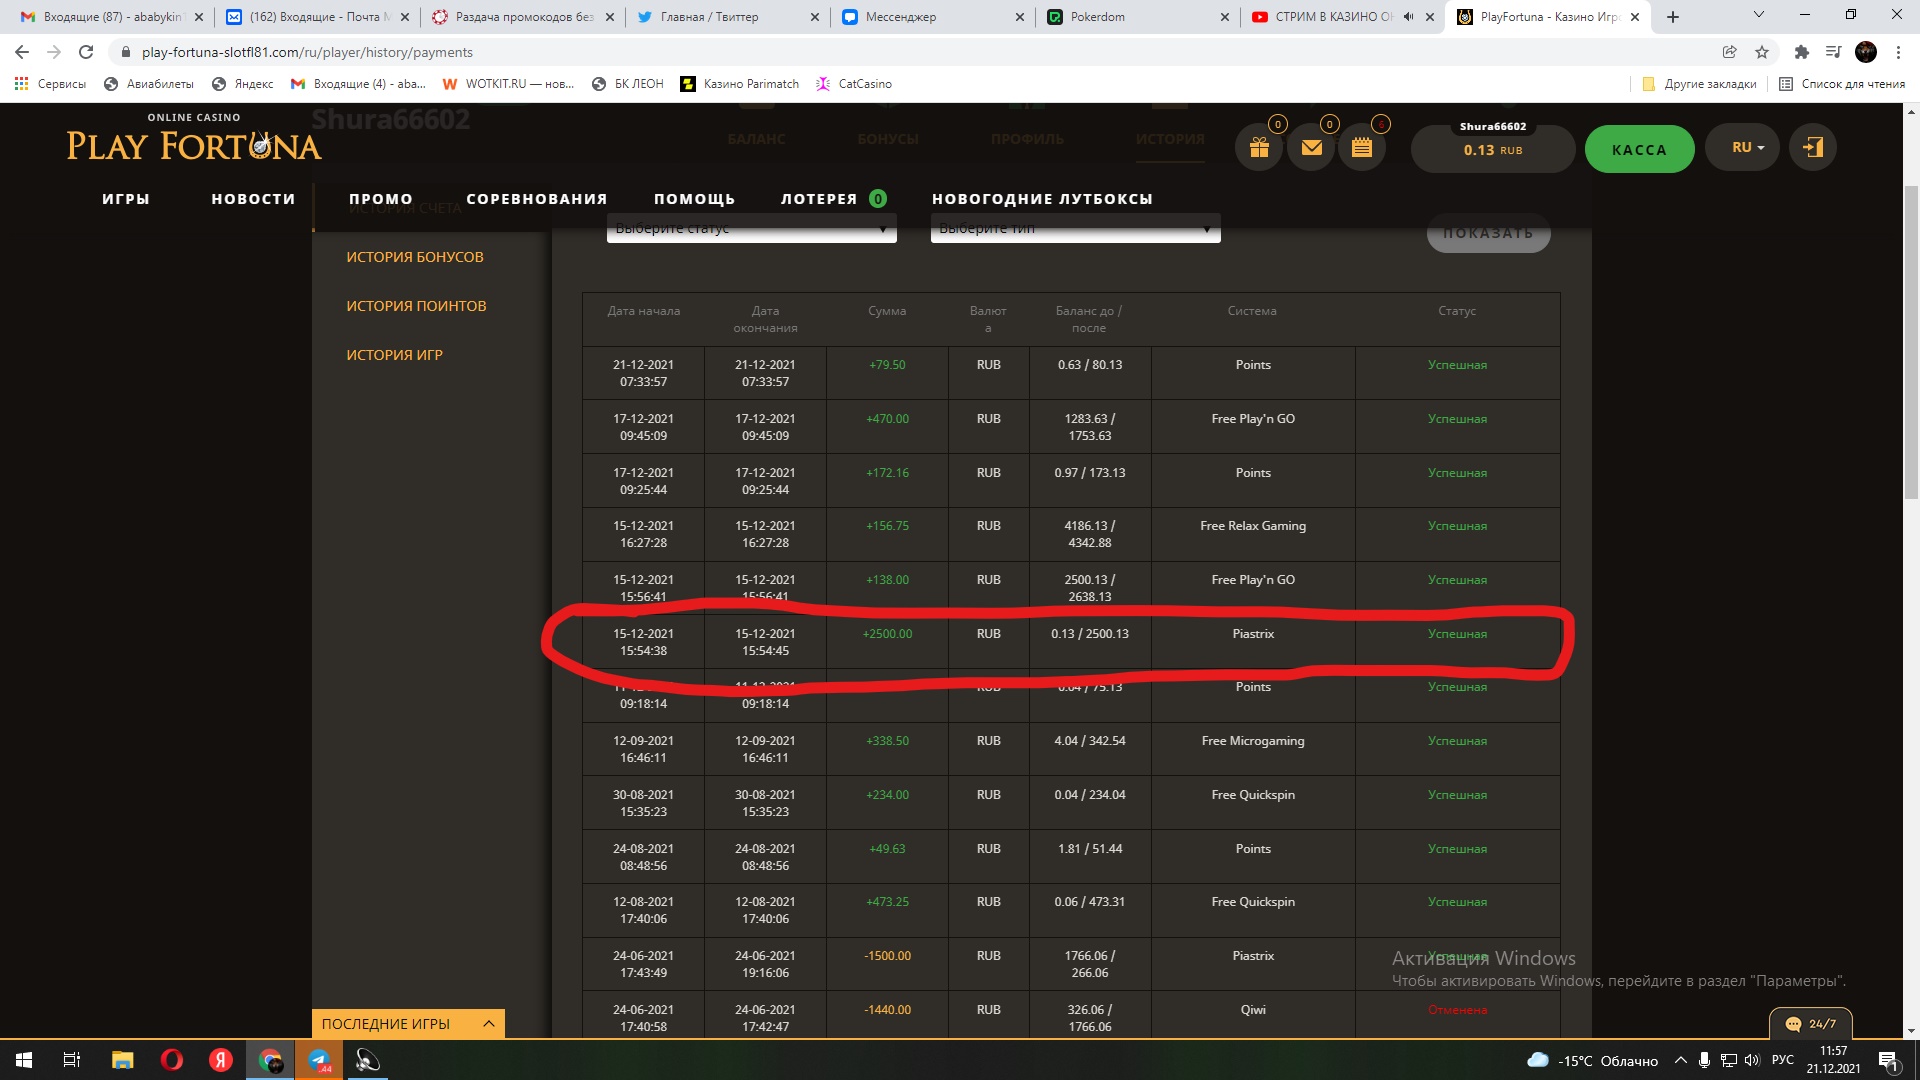This screenshot has width=1920, height=1080.
Task: Open Windows notification center
Action: (x=1888, y=1060)
